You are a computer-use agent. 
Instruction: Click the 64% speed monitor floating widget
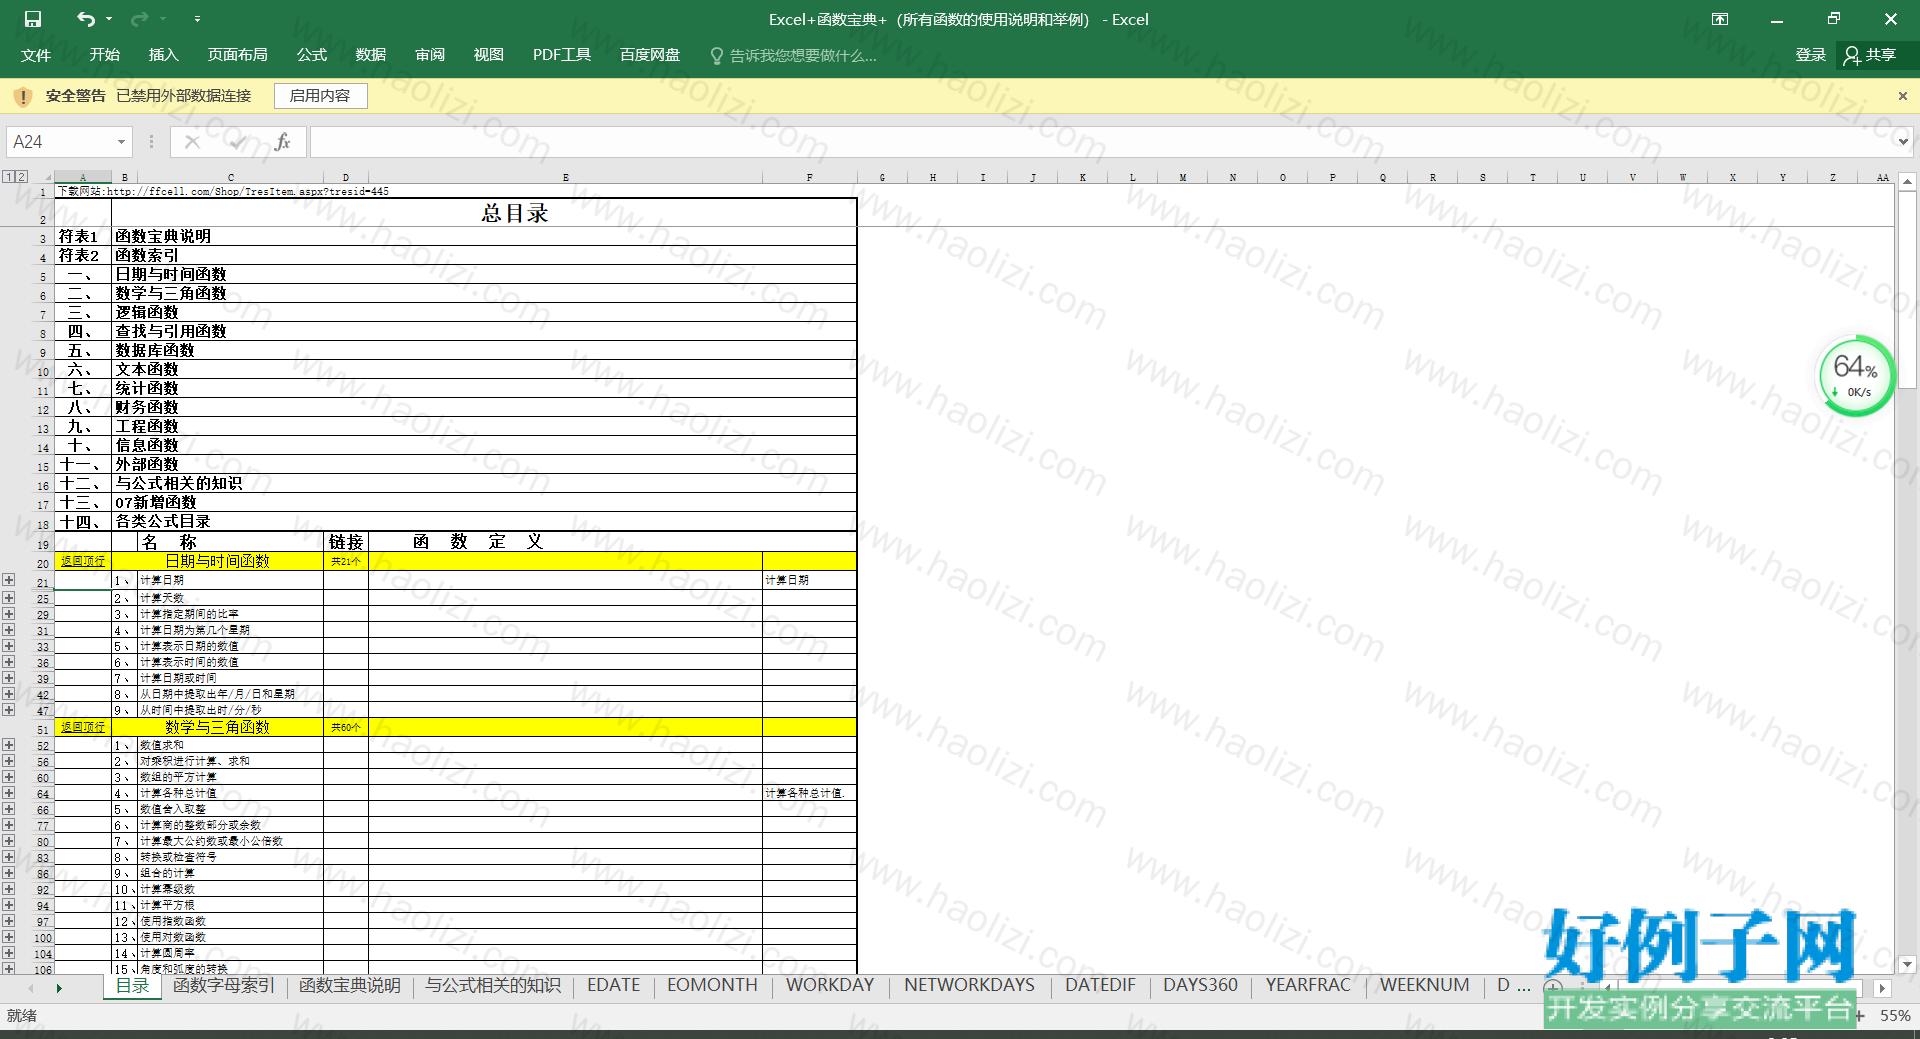[1856, 377]
